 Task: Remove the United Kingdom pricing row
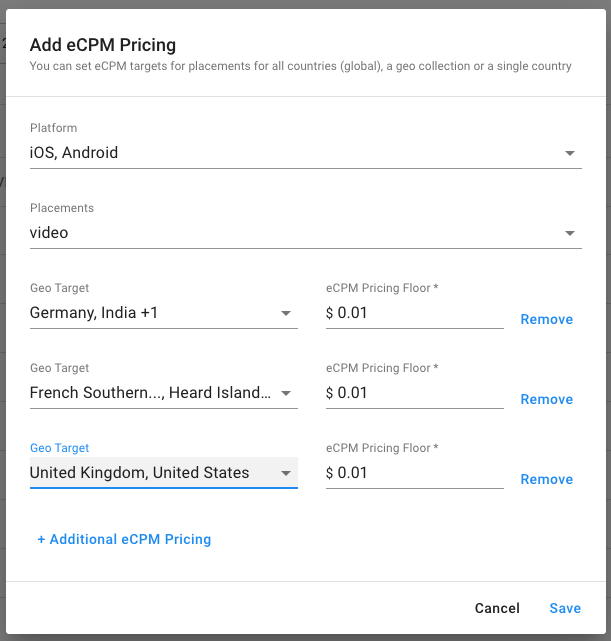546,480
